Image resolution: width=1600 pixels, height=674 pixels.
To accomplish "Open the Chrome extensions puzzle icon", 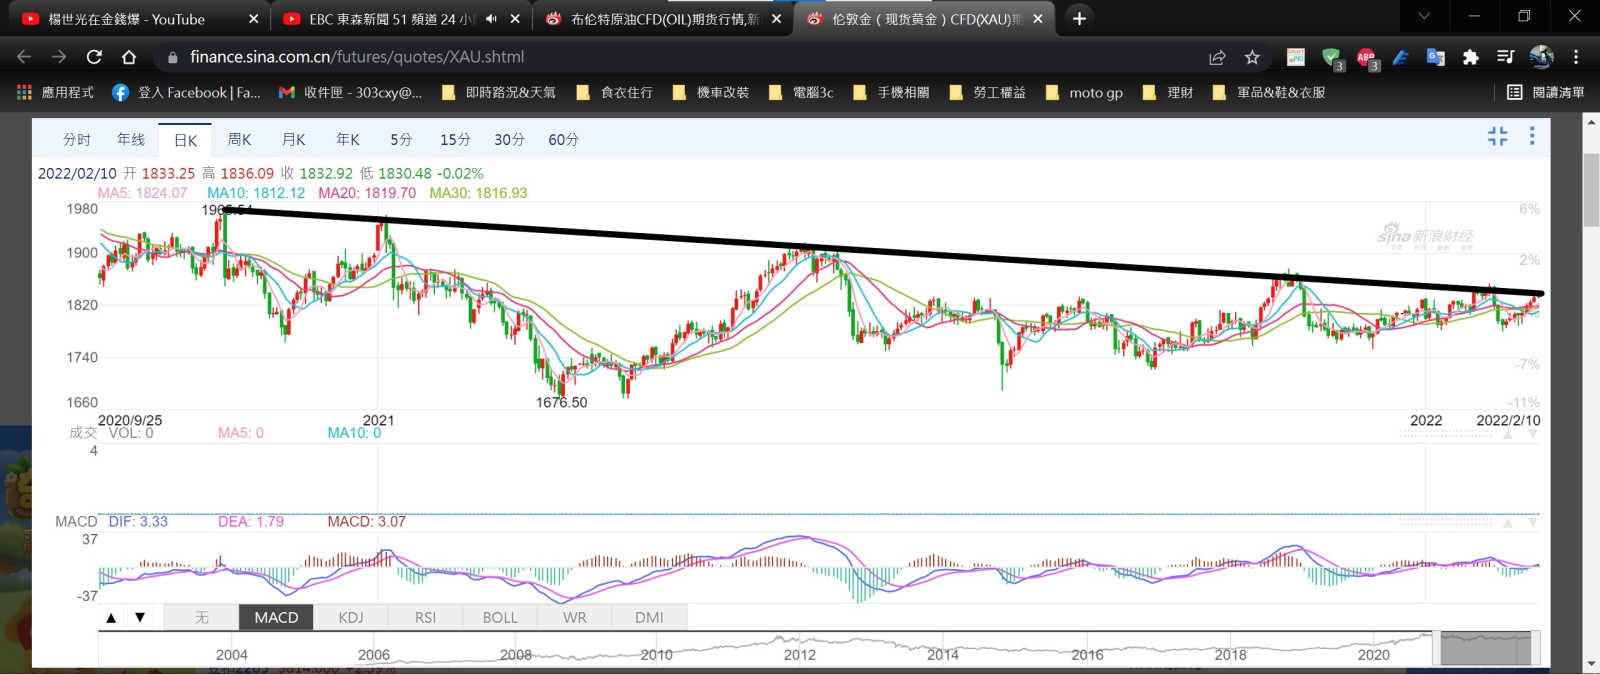I will click(1470, 58).
